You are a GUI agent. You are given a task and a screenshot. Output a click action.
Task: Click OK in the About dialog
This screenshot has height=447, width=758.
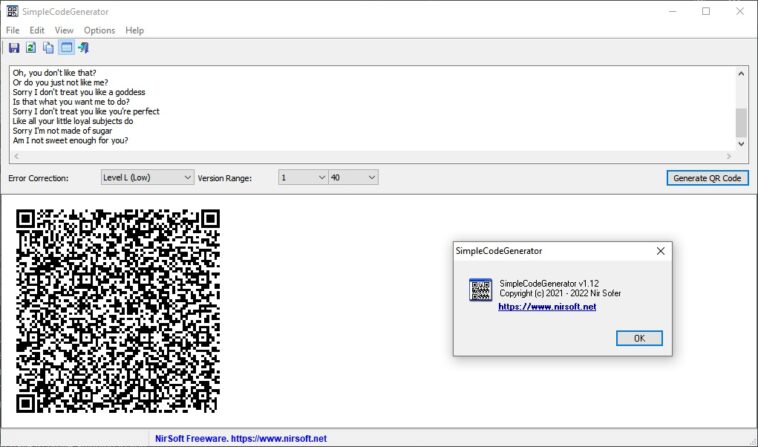(639, 338)
